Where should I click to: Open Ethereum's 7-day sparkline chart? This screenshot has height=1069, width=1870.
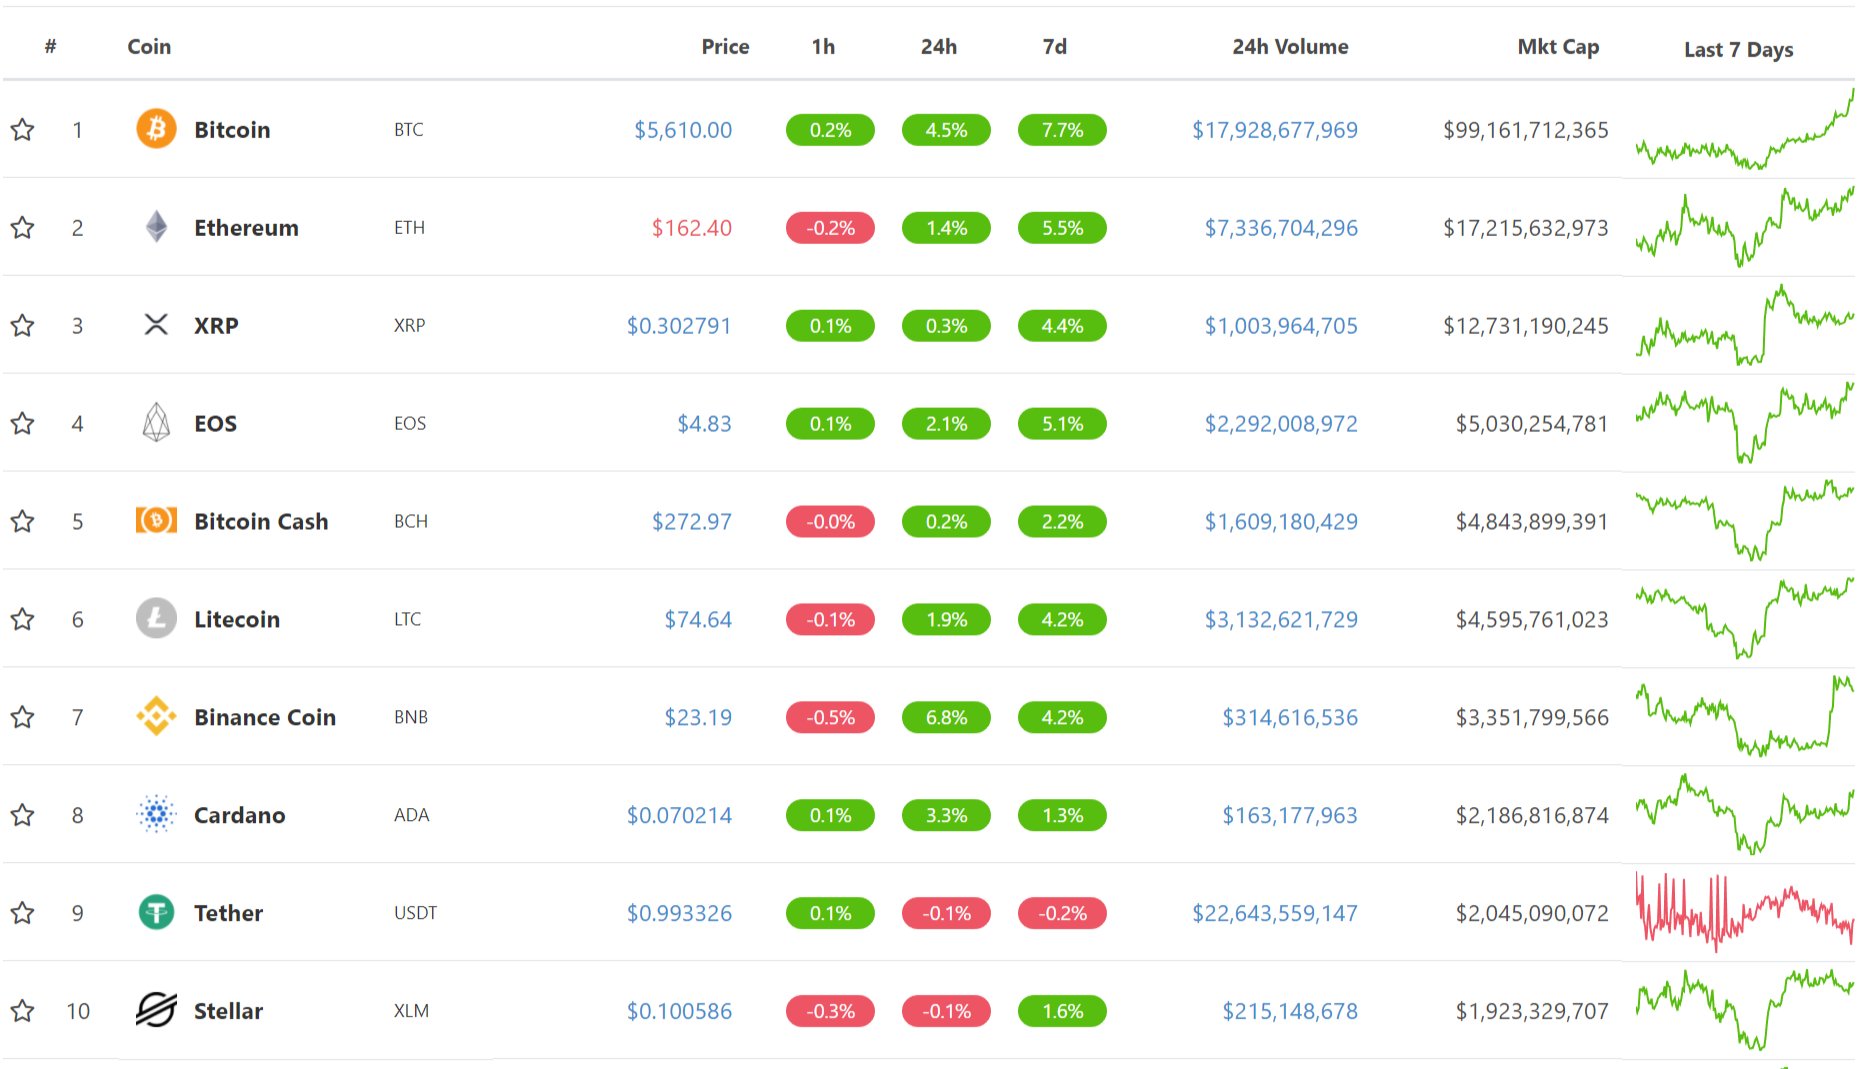point(1745,226)
